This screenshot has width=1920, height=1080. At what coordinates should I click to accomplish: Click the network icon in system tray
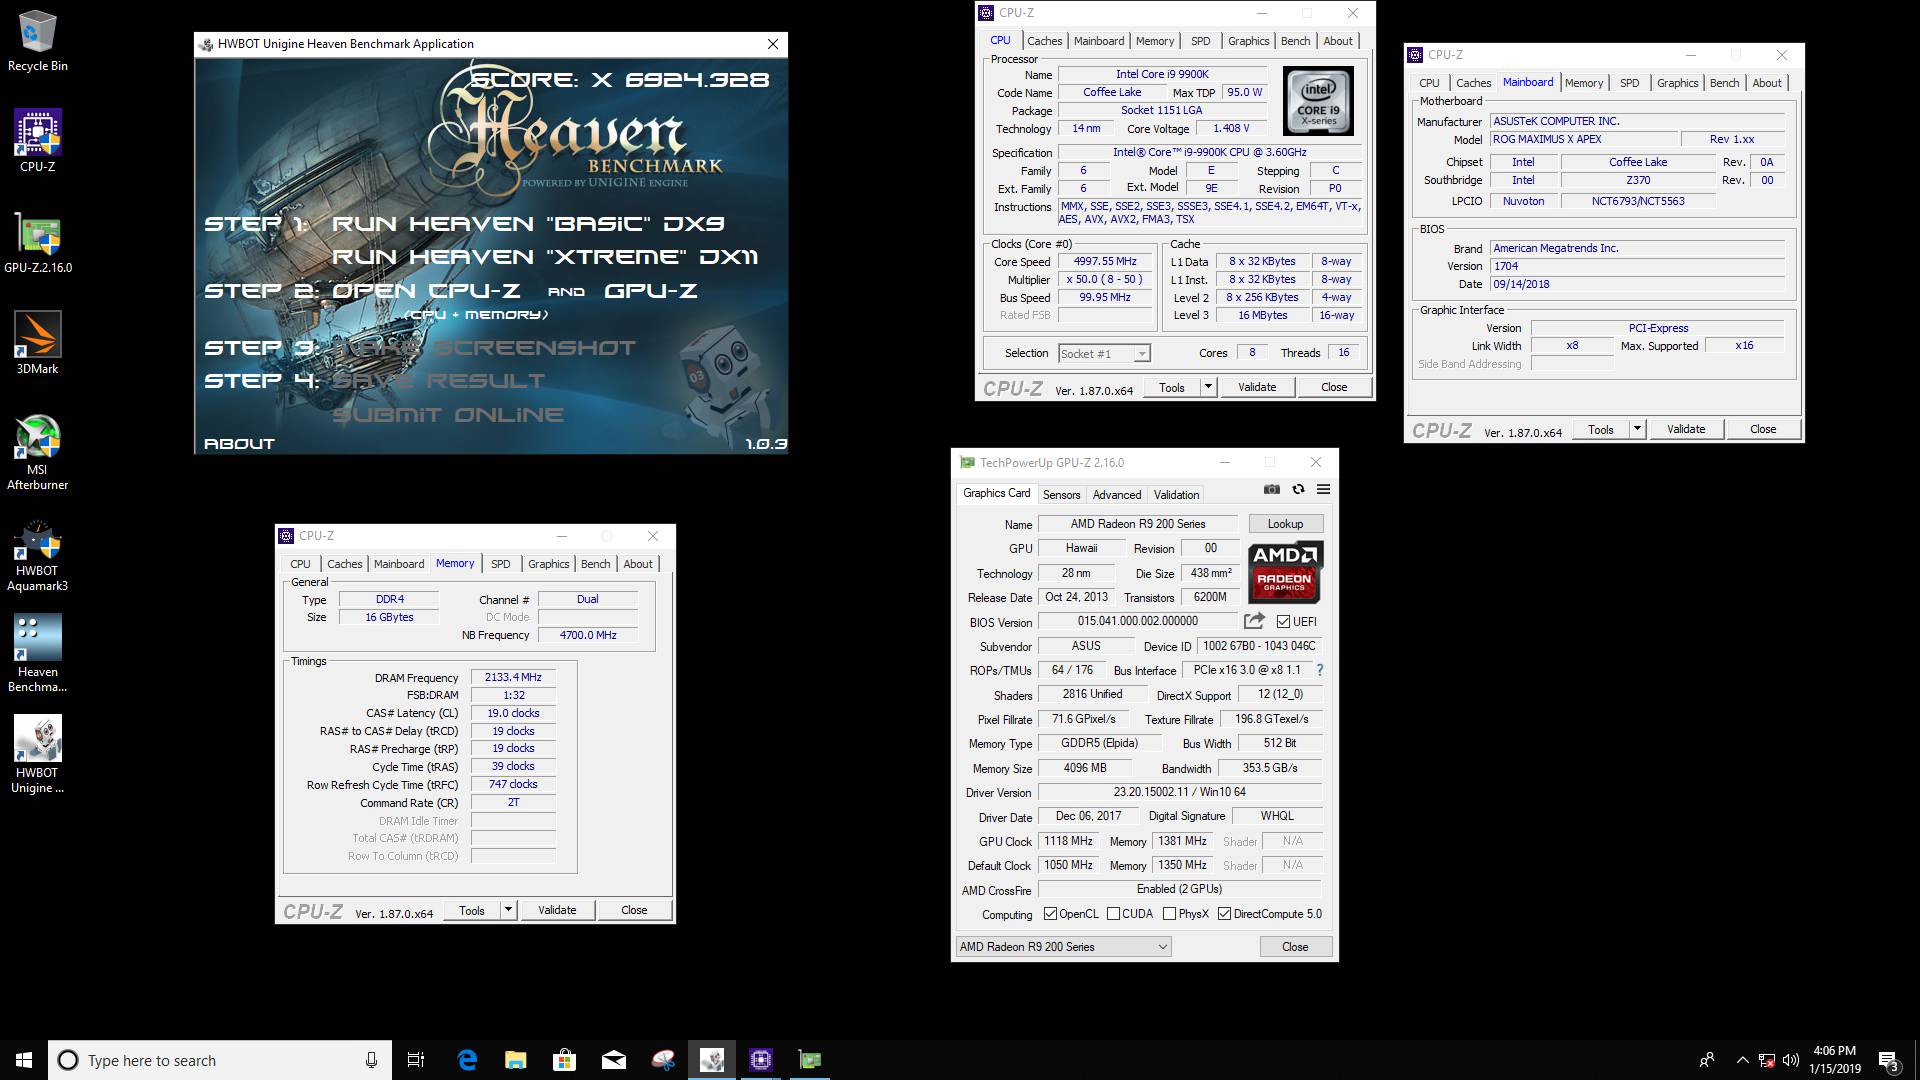pos(1766,1060)
